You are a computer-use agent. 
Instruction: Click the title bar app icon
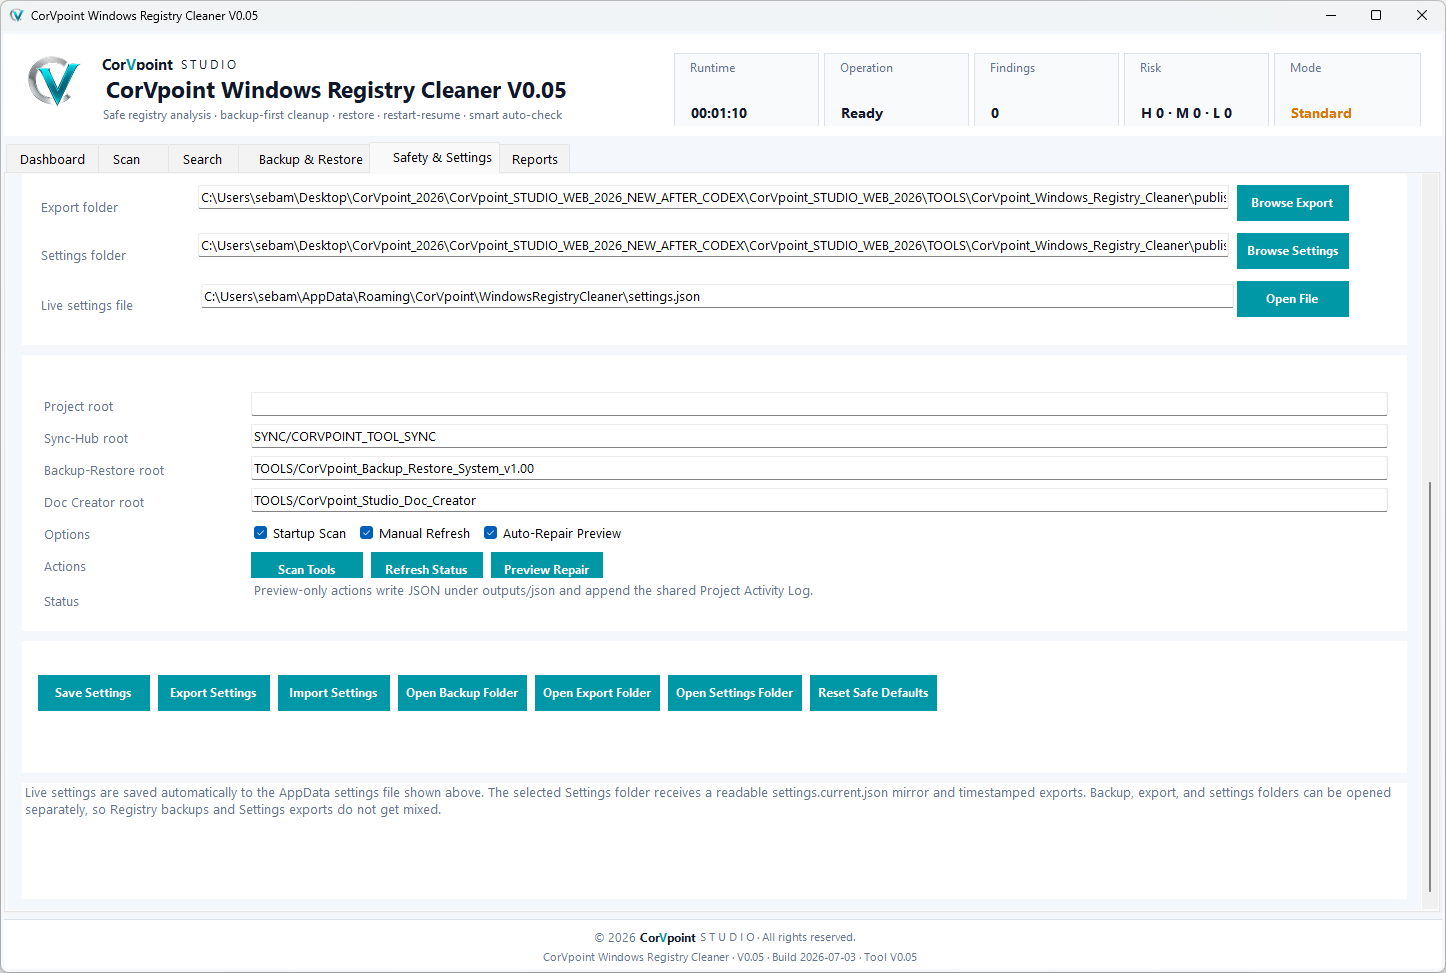[16, 15]
